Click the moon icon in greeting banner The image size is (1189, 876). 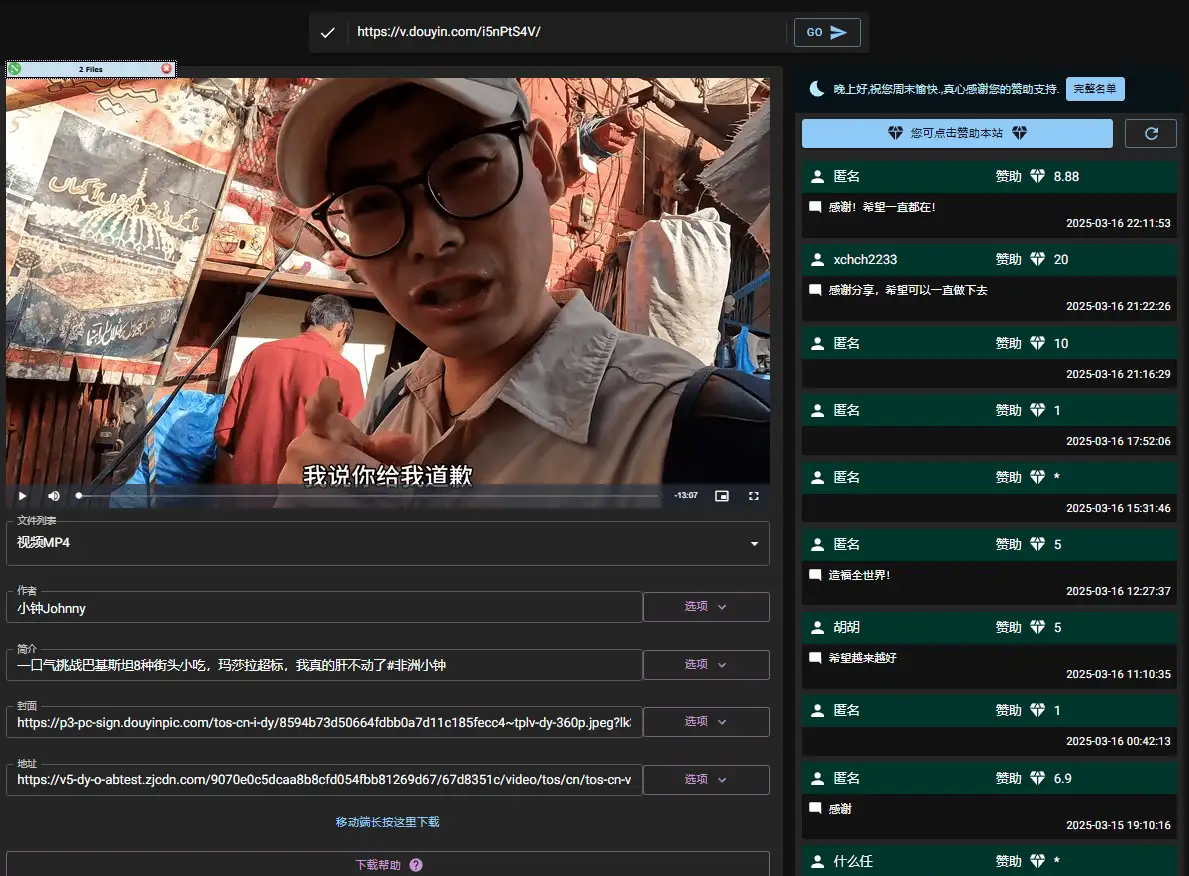coord(817,89)
